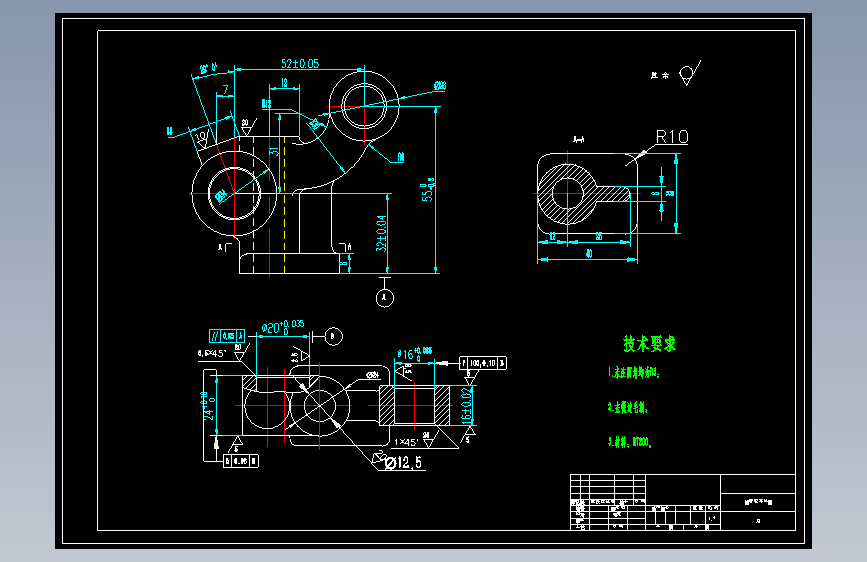Select the tolerance frame reading 100,Φ.10
Image resolution: width=867 pixels, height=562 pixels.
483,363
